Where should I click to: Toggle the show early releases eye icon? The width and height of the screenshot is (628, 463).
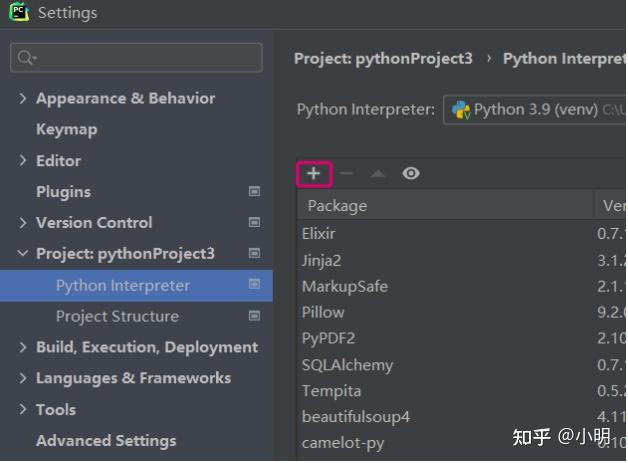click(x=410, y=174)
